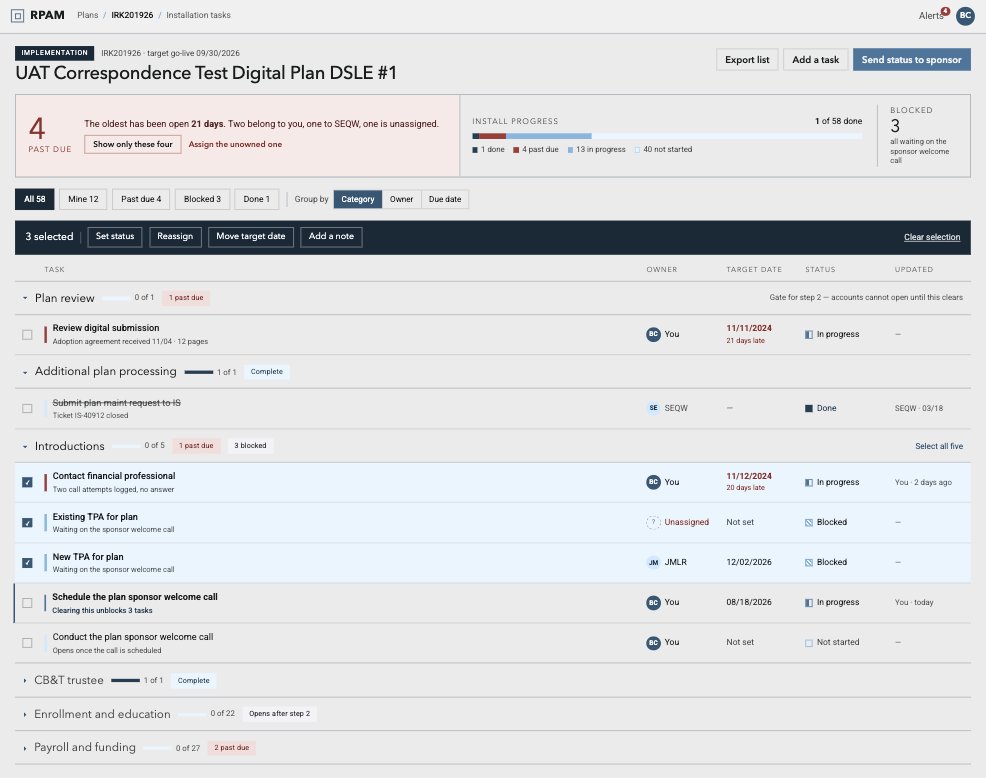Click the Done status icon for Submit plan maint
The height and width of the screenshot is (778, 986).
click(x=809, y=408)
